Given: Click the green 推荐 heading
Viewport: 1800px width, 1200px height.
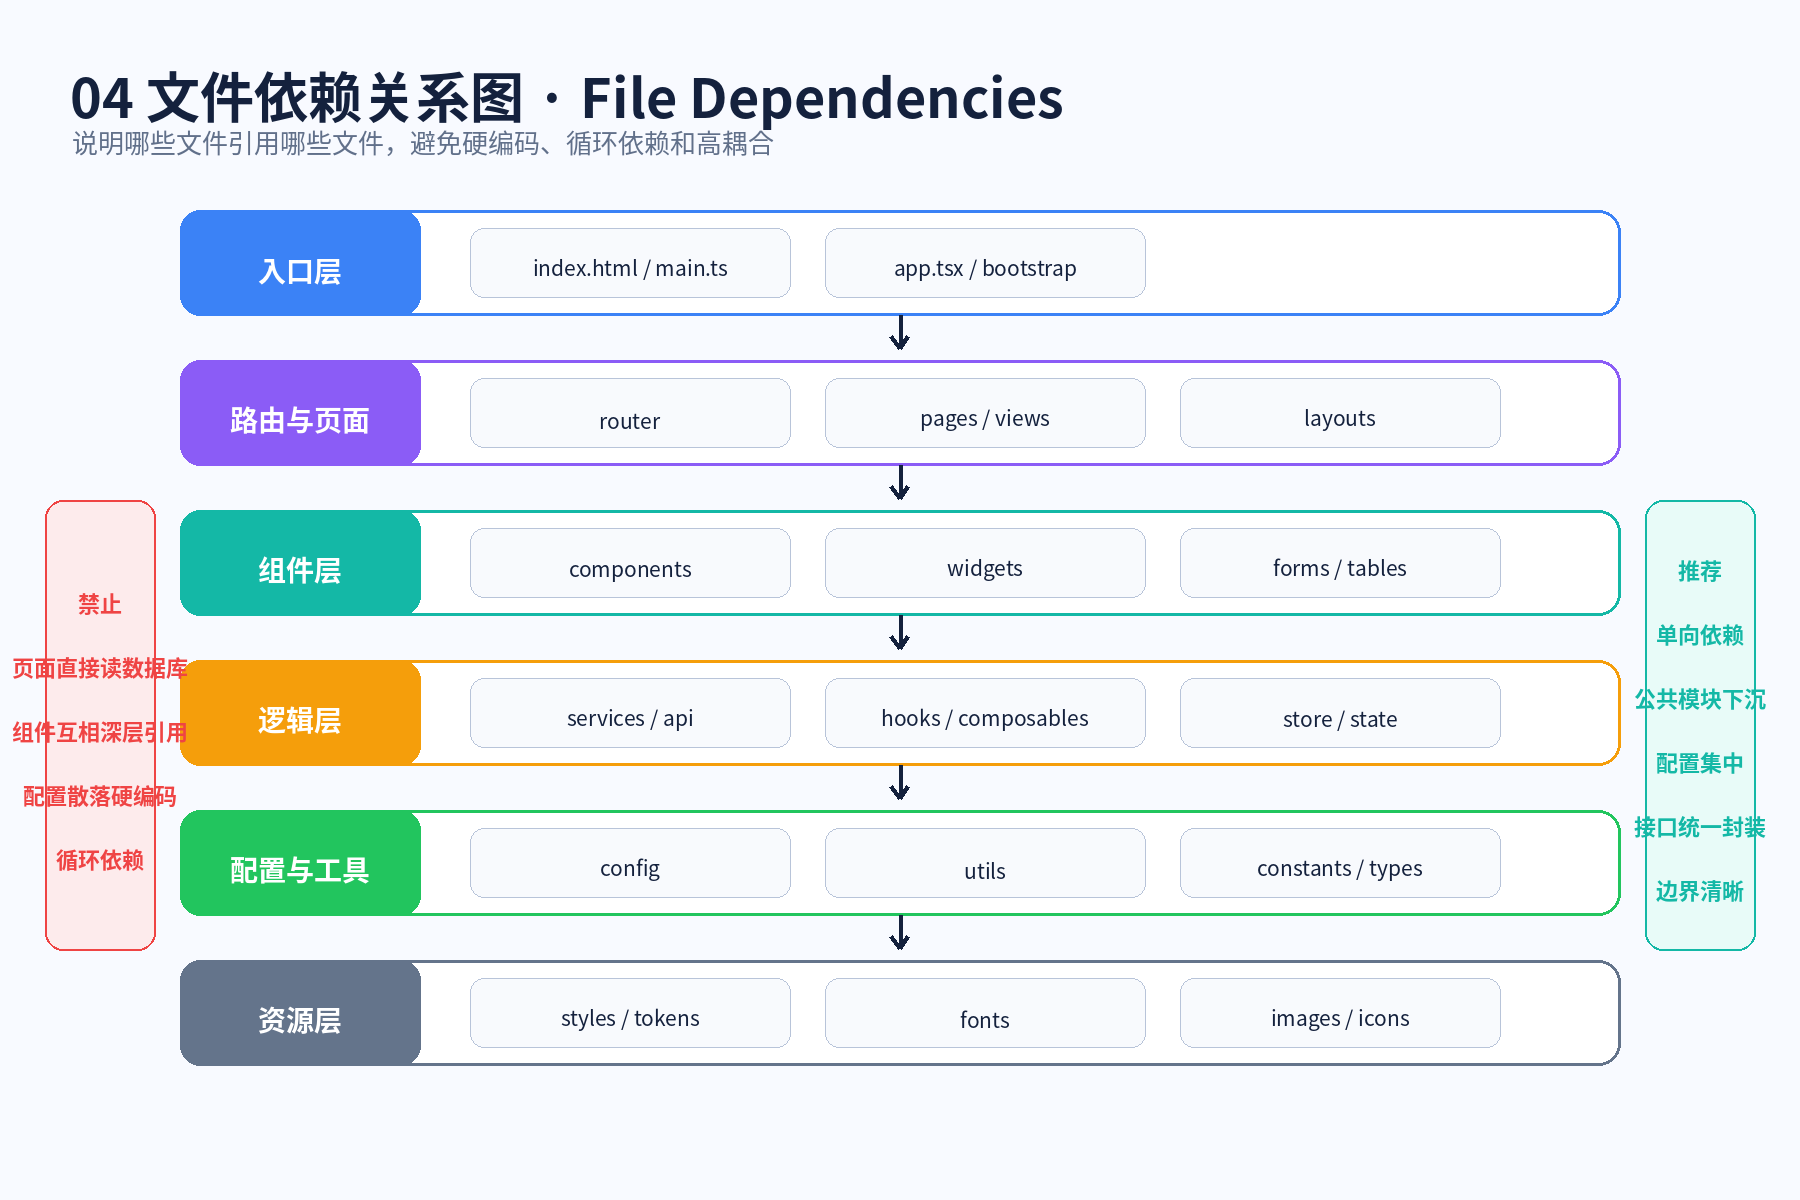Looking at the screenshot, I should point(1700,571).
